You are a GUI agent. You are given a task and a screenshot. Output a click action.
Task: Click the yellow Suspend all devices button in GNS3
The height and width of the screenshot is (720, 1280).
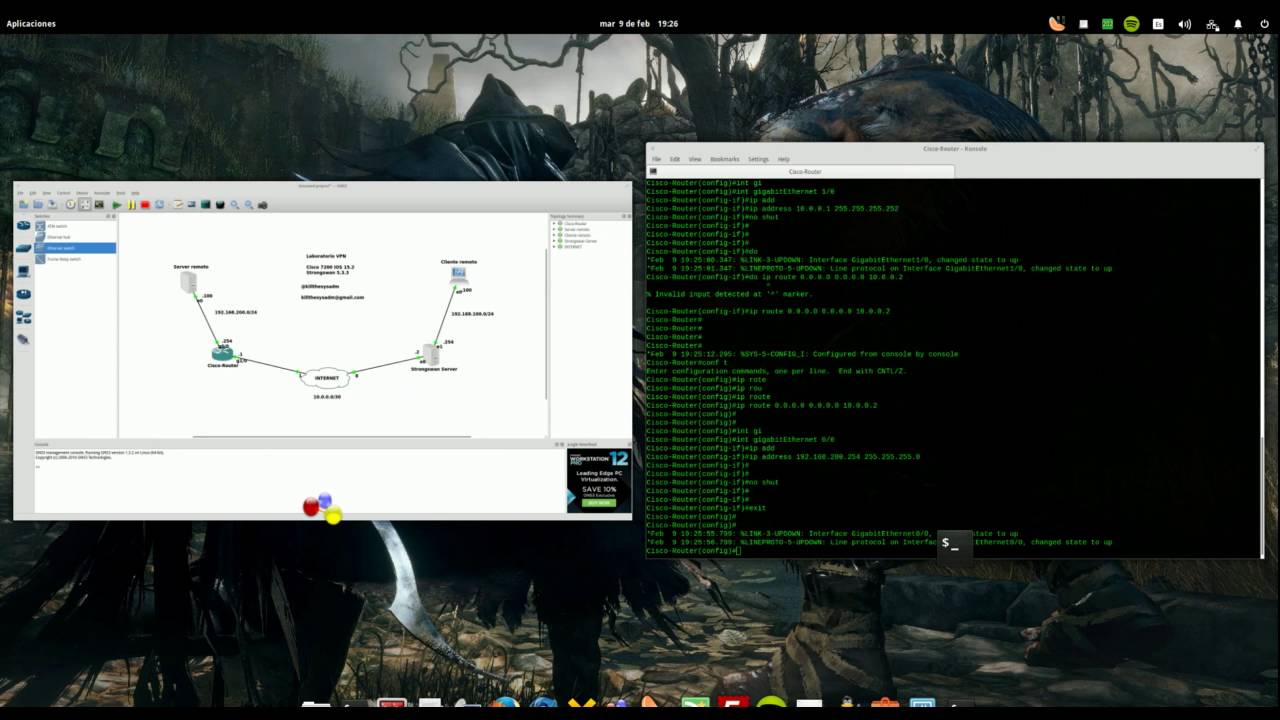131,205
